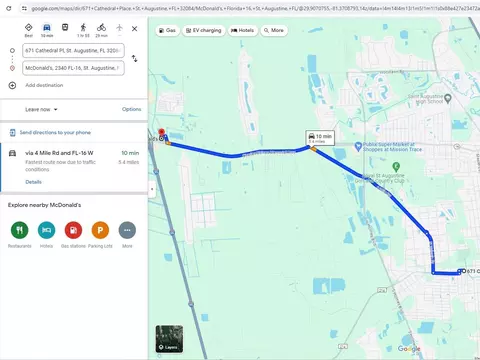Click the send-to-phone icon

pyautogui.click(x=12, y=133)
